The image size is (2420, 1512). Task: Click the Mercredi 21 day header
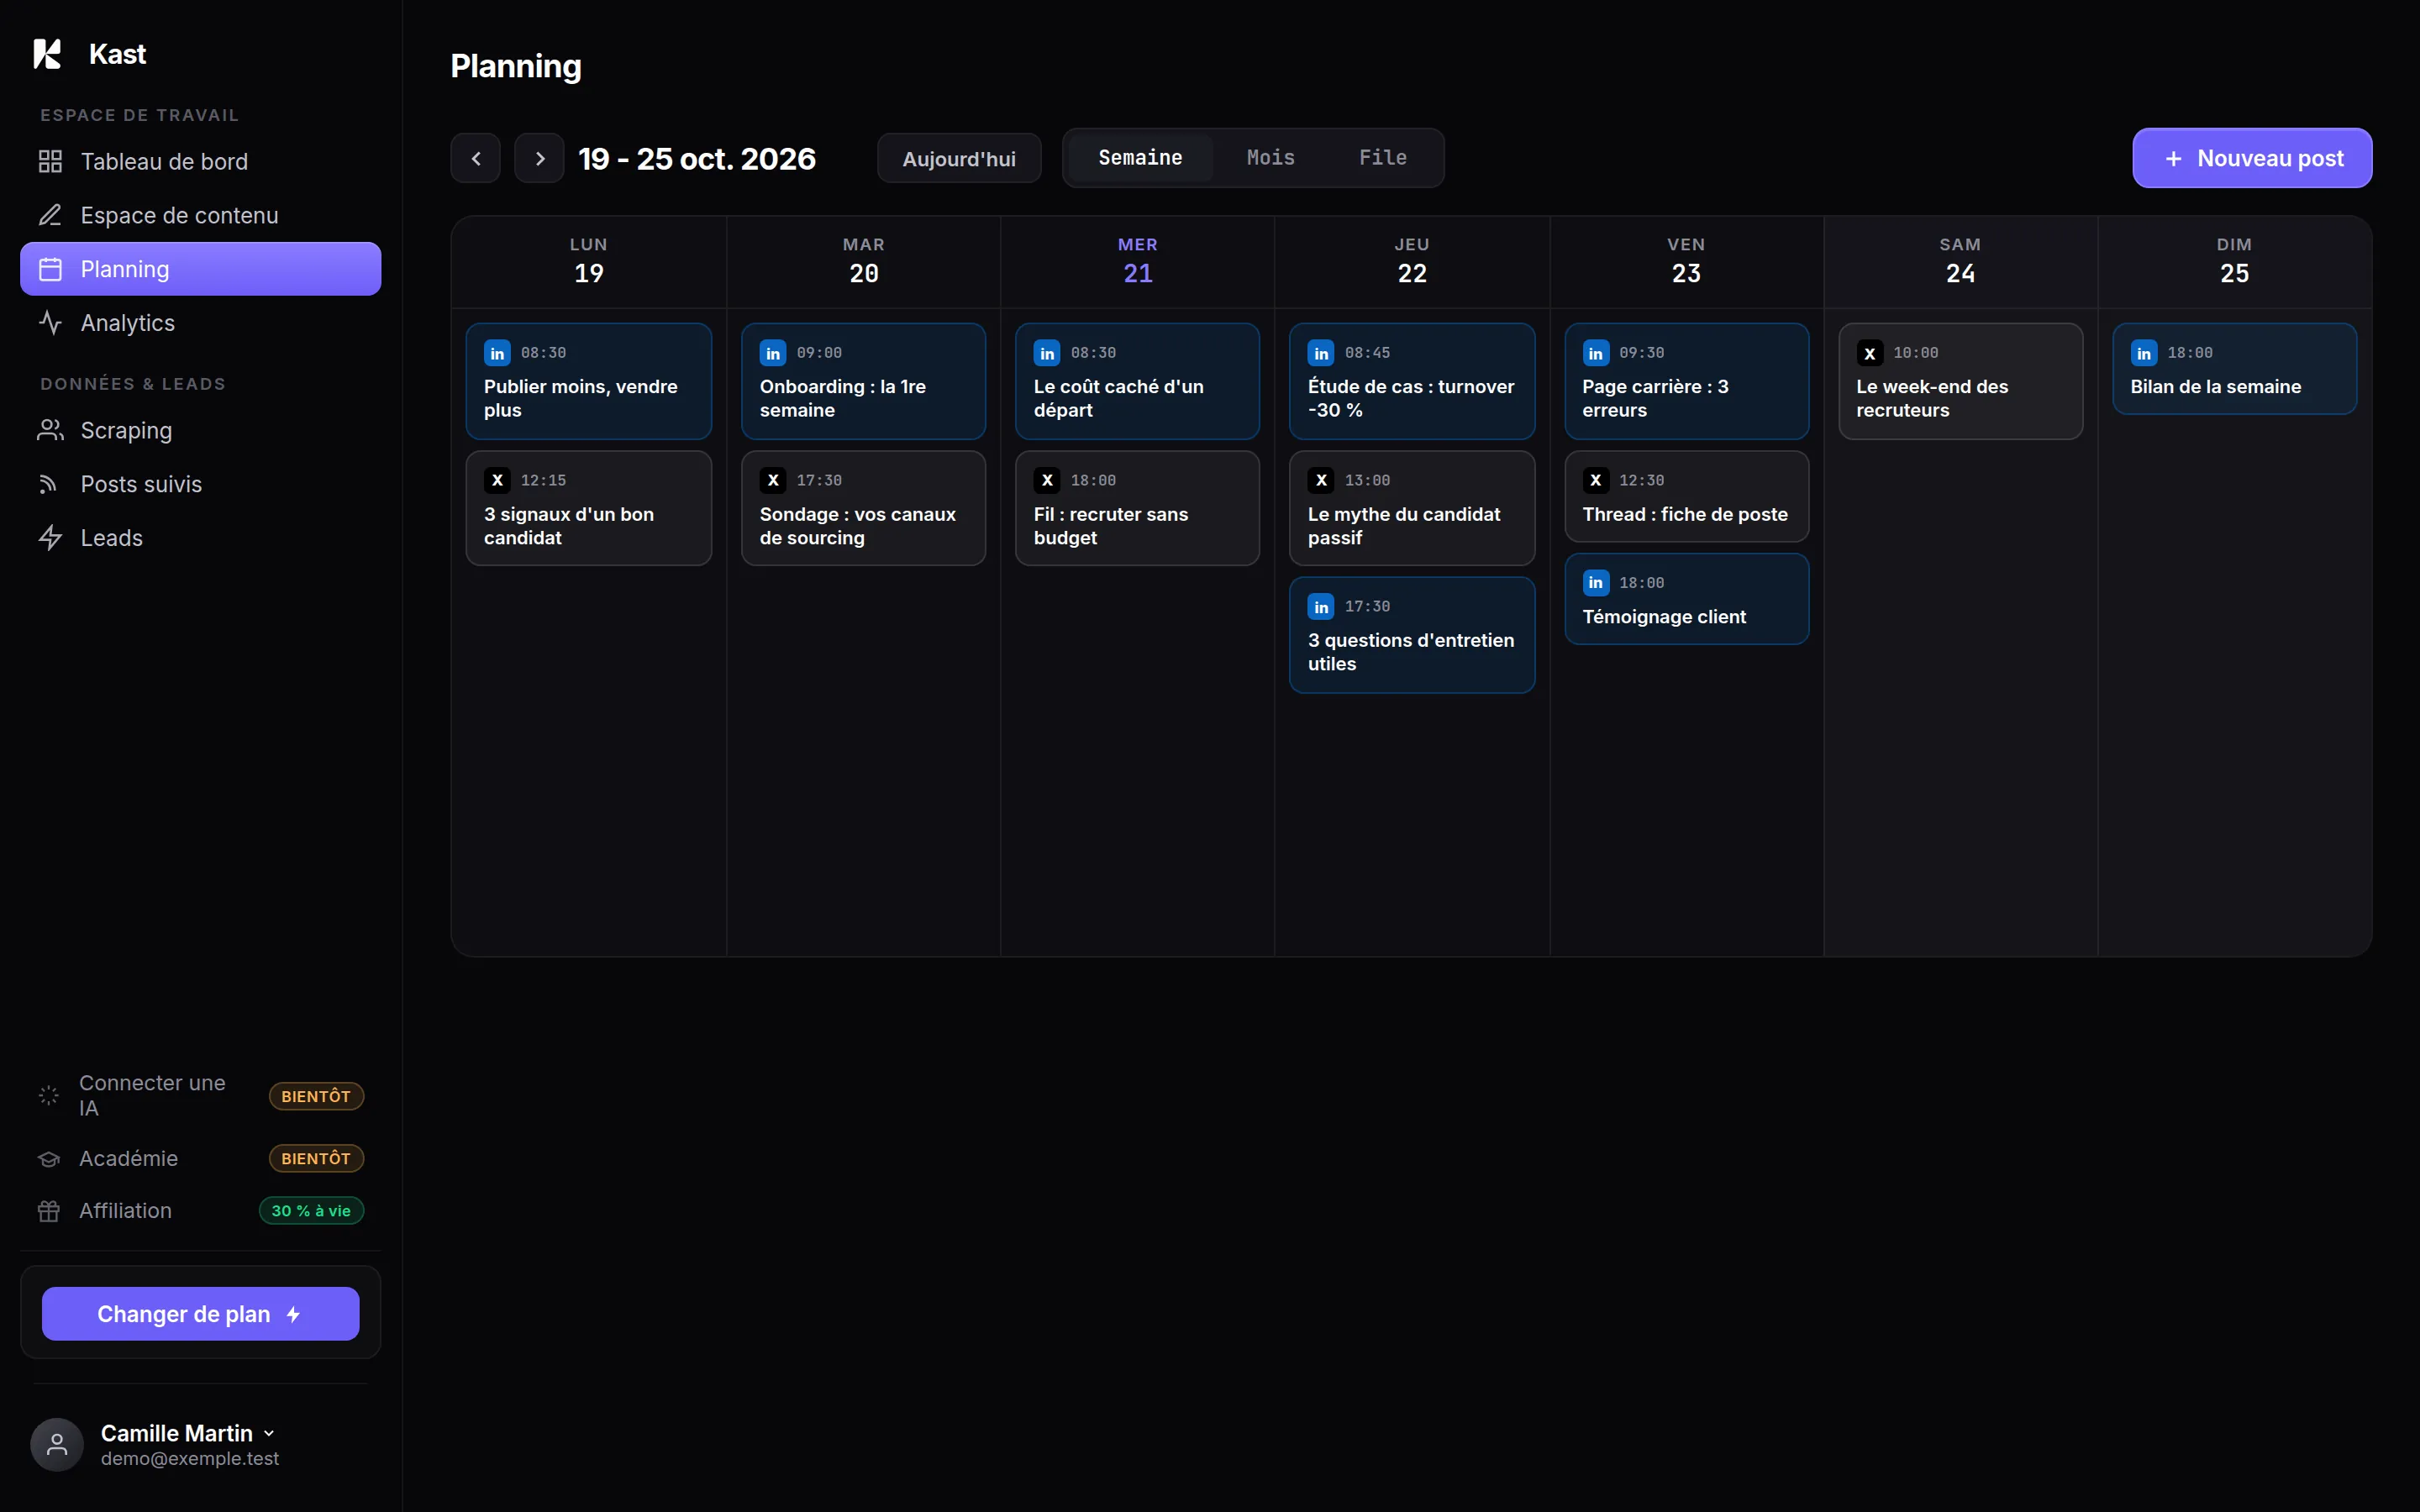[1138, 261]
